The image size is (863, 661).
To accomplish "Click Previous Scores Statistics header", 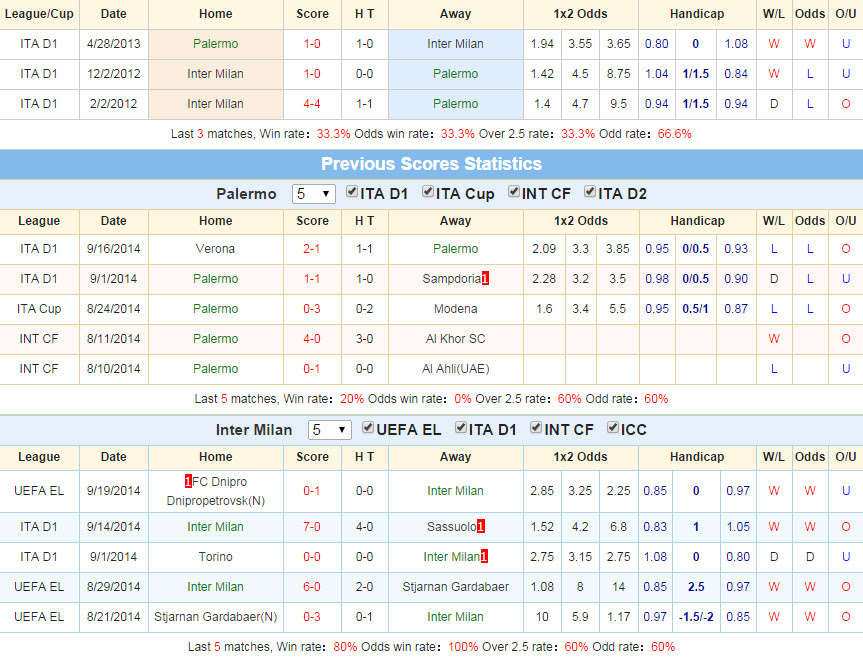I will [432, 163].
